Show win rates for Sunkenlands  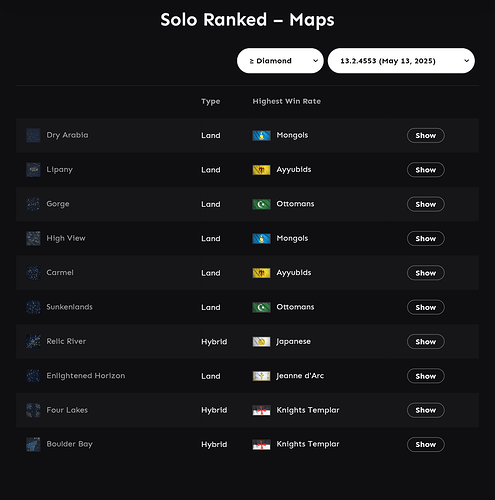coord(426,307)
